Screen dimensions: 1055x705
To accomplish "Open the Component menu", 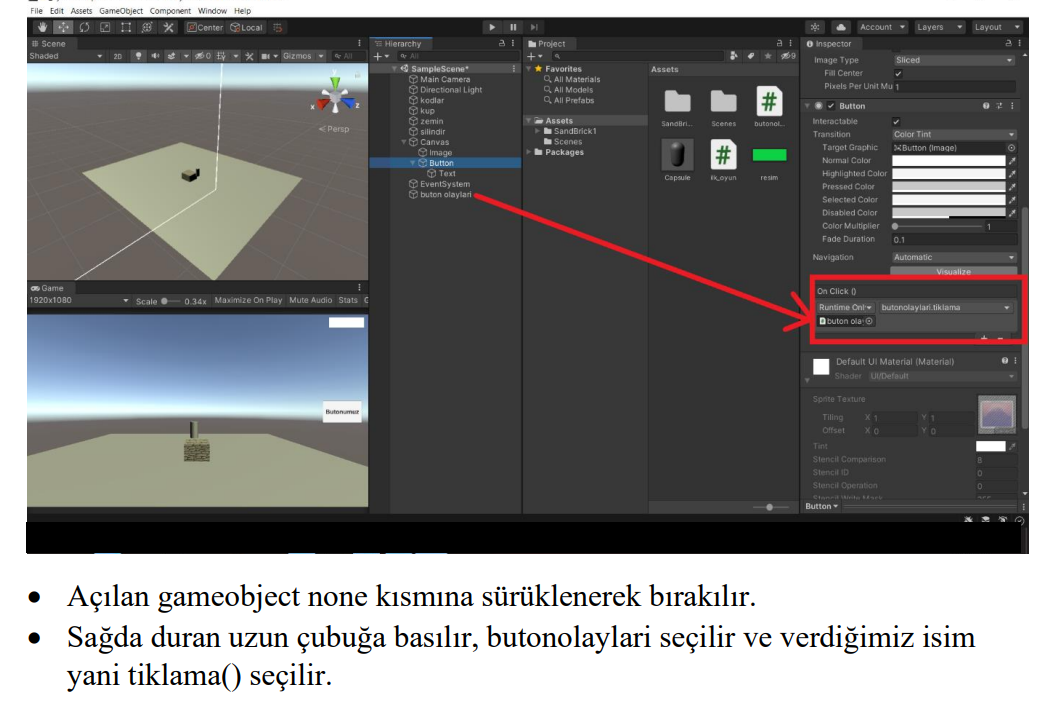I will 170,11.
